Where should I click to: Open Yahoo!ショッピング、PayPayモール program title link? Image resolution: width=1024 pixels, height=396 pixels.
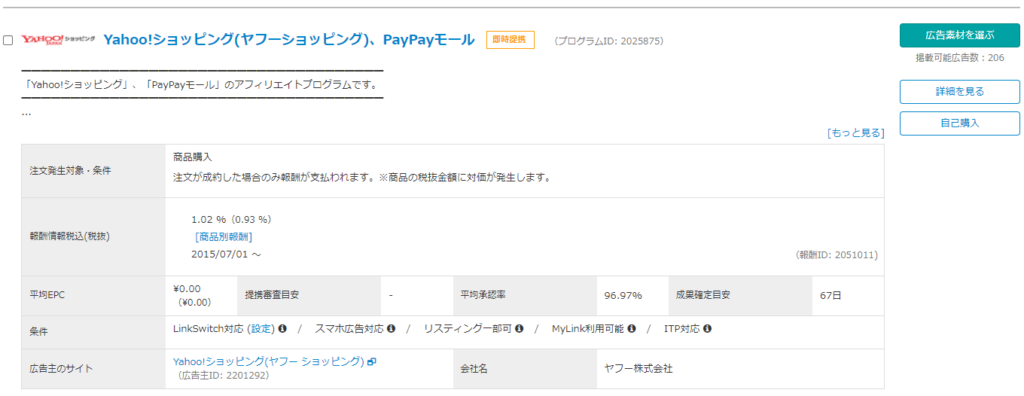coord(289,40)
